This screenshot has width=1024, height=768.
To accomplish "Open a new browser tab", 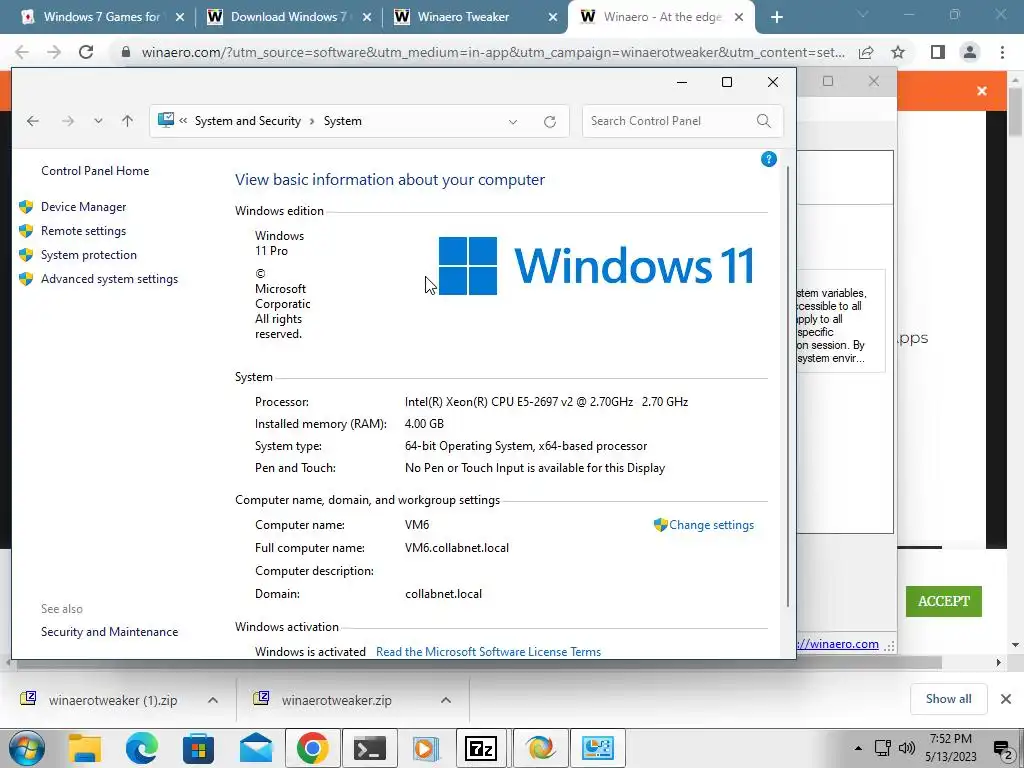I will tap(776, 17).
